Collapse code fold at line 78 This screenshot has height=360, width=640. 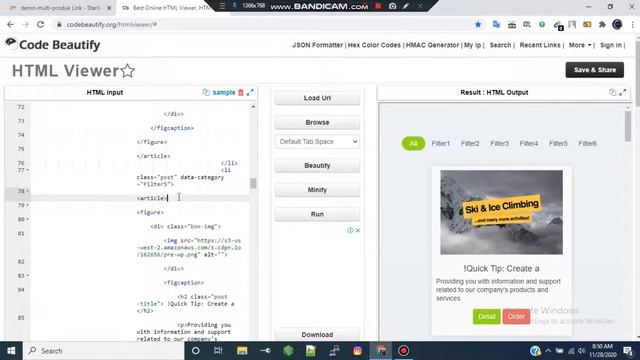tap(27, 191)
